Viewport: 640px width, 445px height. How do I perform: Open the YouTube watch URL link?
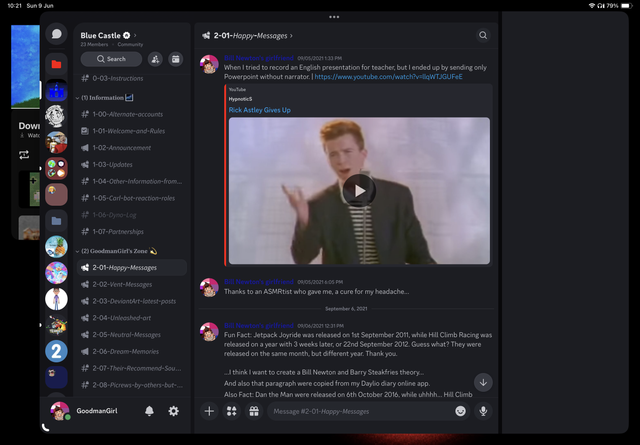[388, 77]
